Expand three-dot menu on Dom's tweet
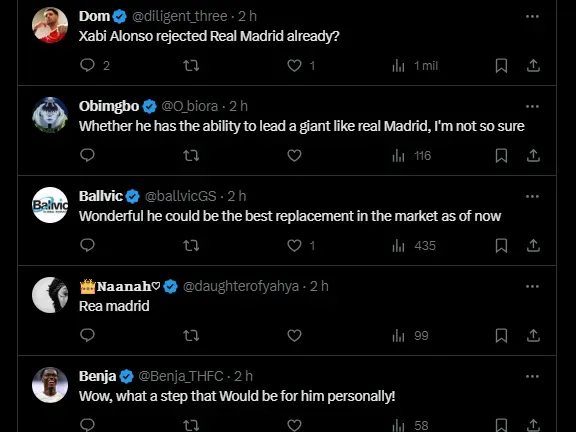 [x=532, y=16]
